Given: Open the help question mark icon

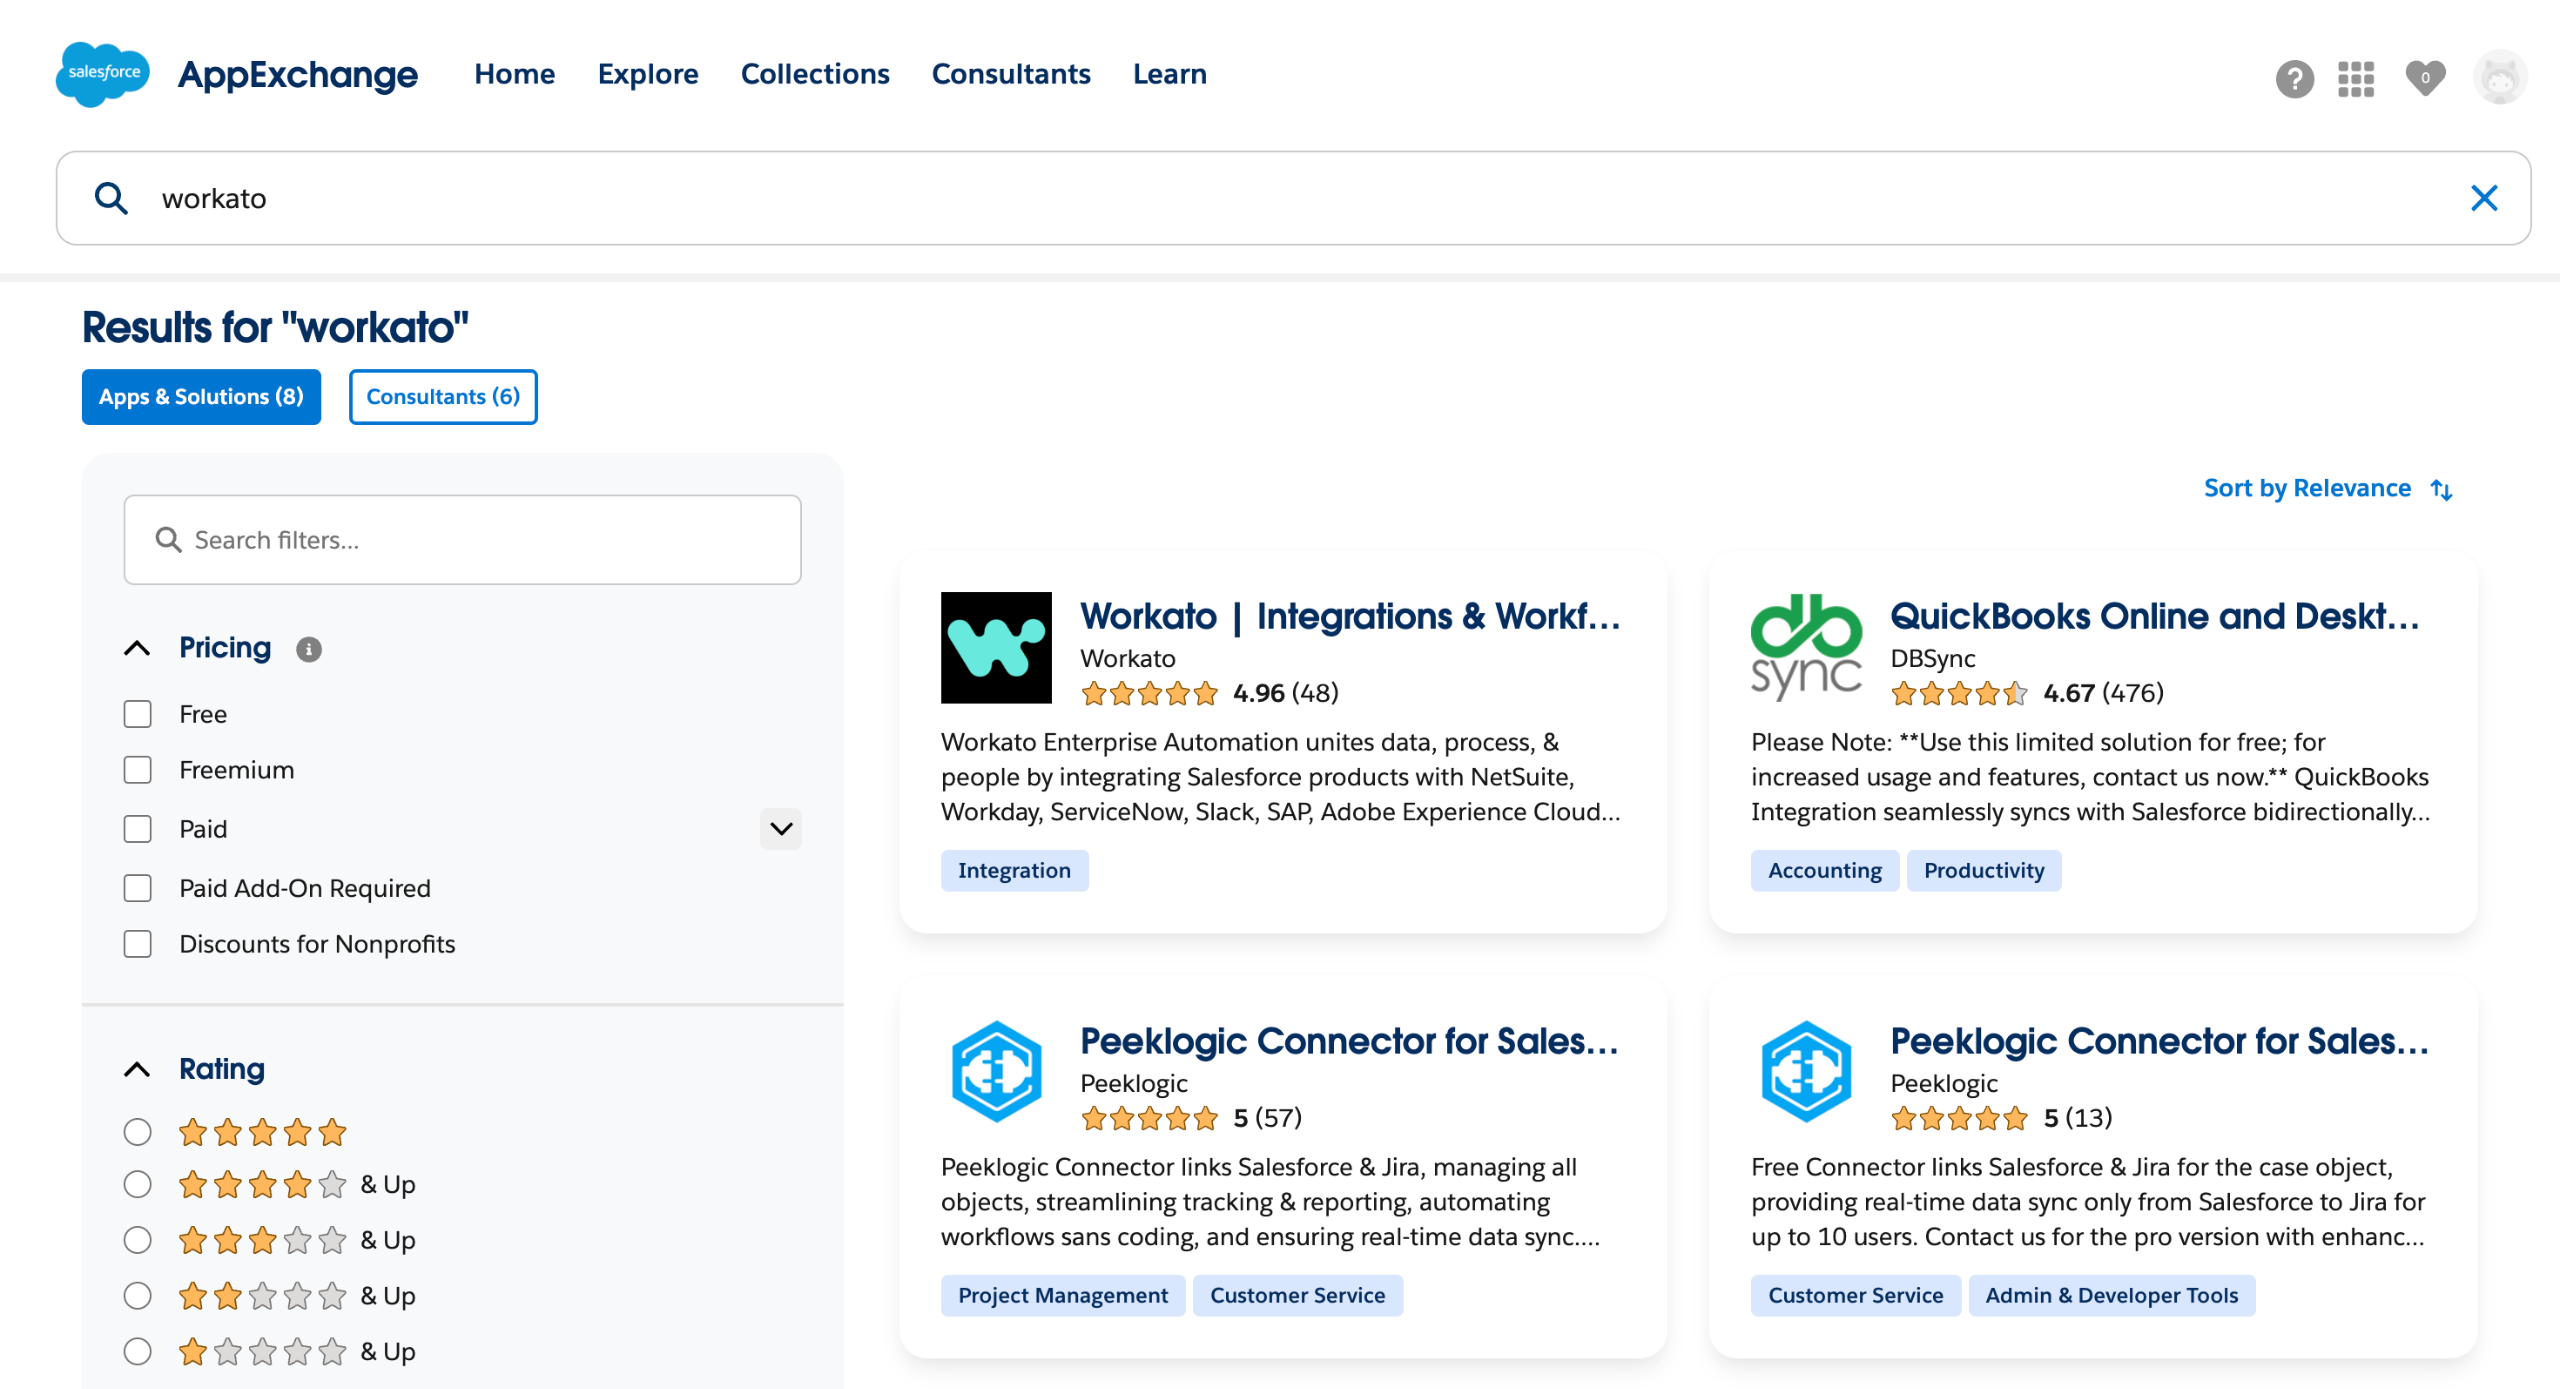Looking at the screenshot, I should 2294,78.
